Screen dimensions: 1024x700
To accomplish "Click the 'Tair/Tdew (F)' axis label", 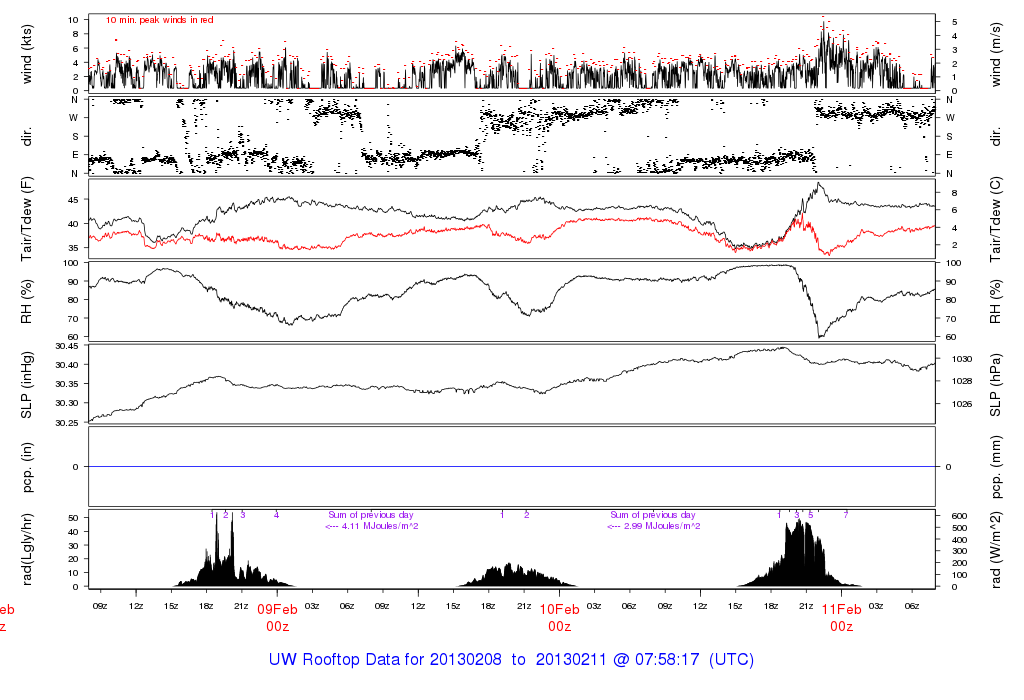I will pos(26,219).
